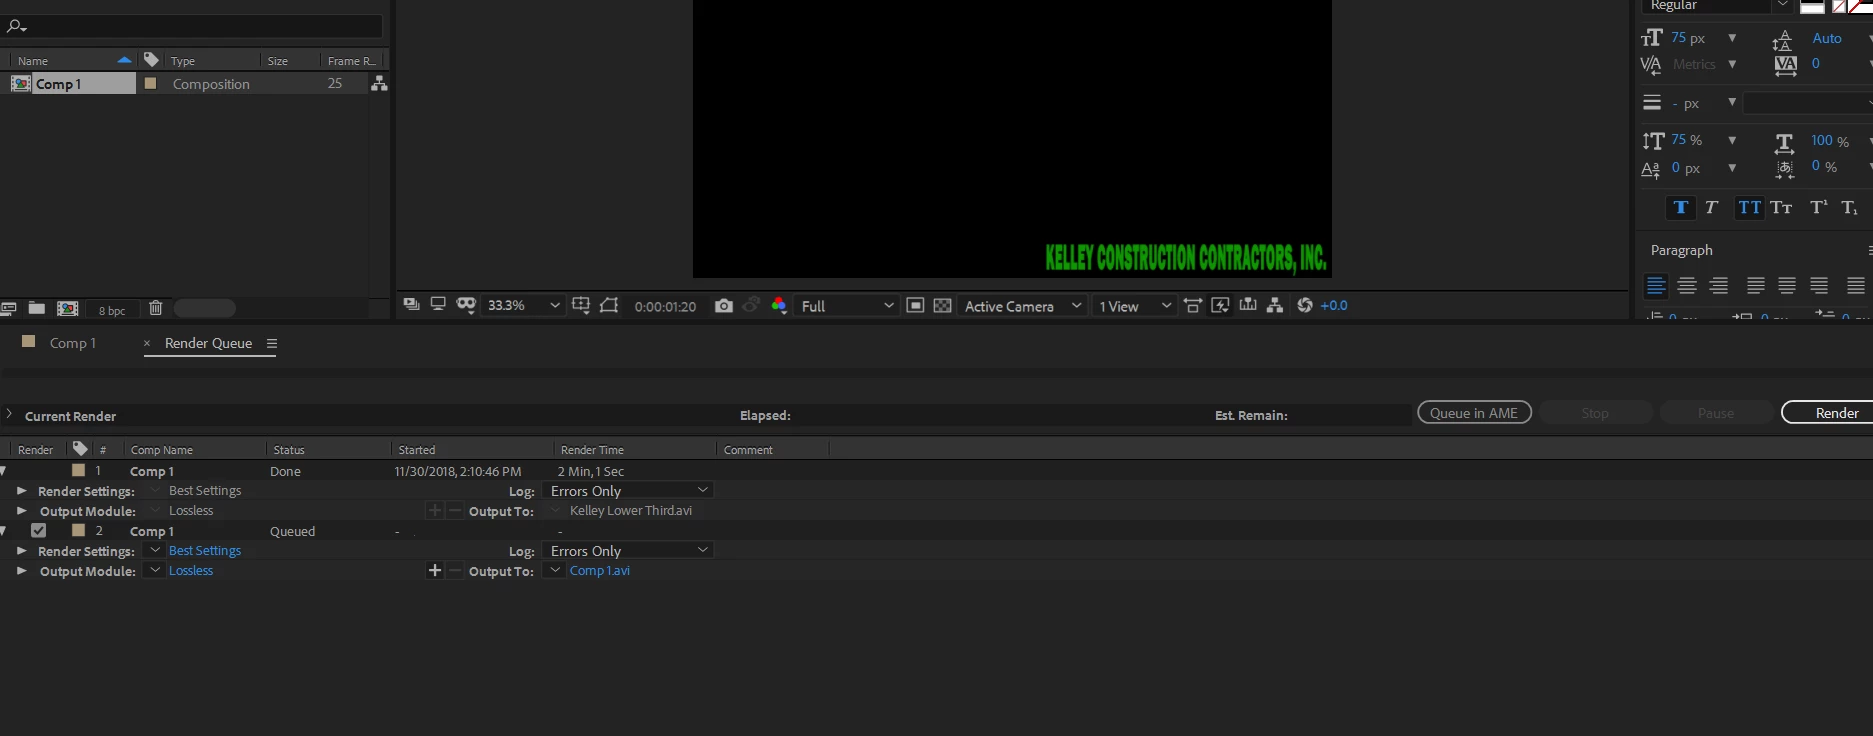
Task: Toggle transparency grid checkerboard icon
Action: click(x=942, y=305)
